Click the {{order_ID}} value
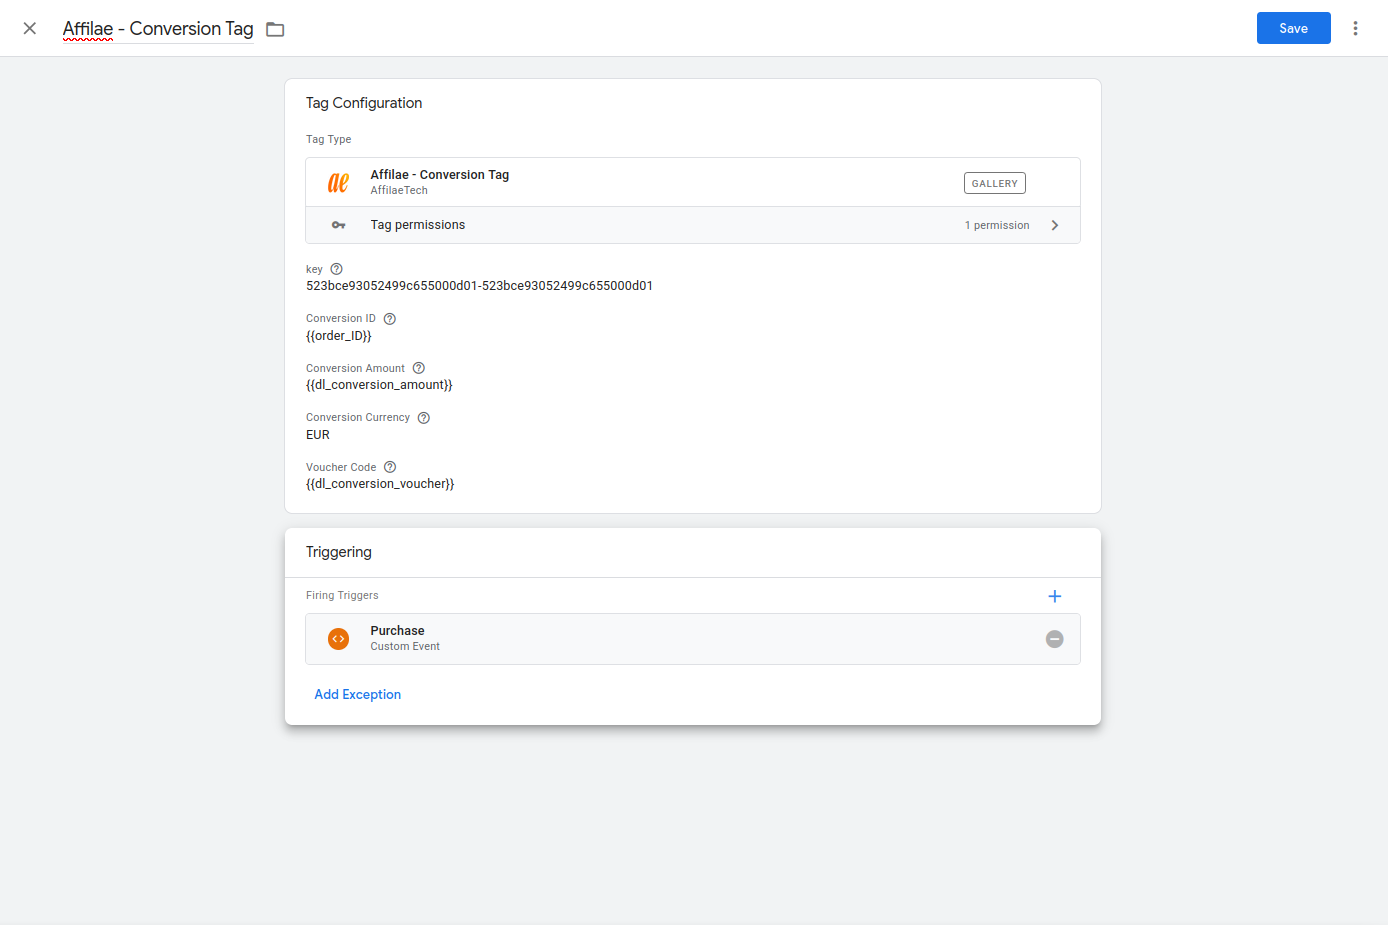 click(339, 336)
